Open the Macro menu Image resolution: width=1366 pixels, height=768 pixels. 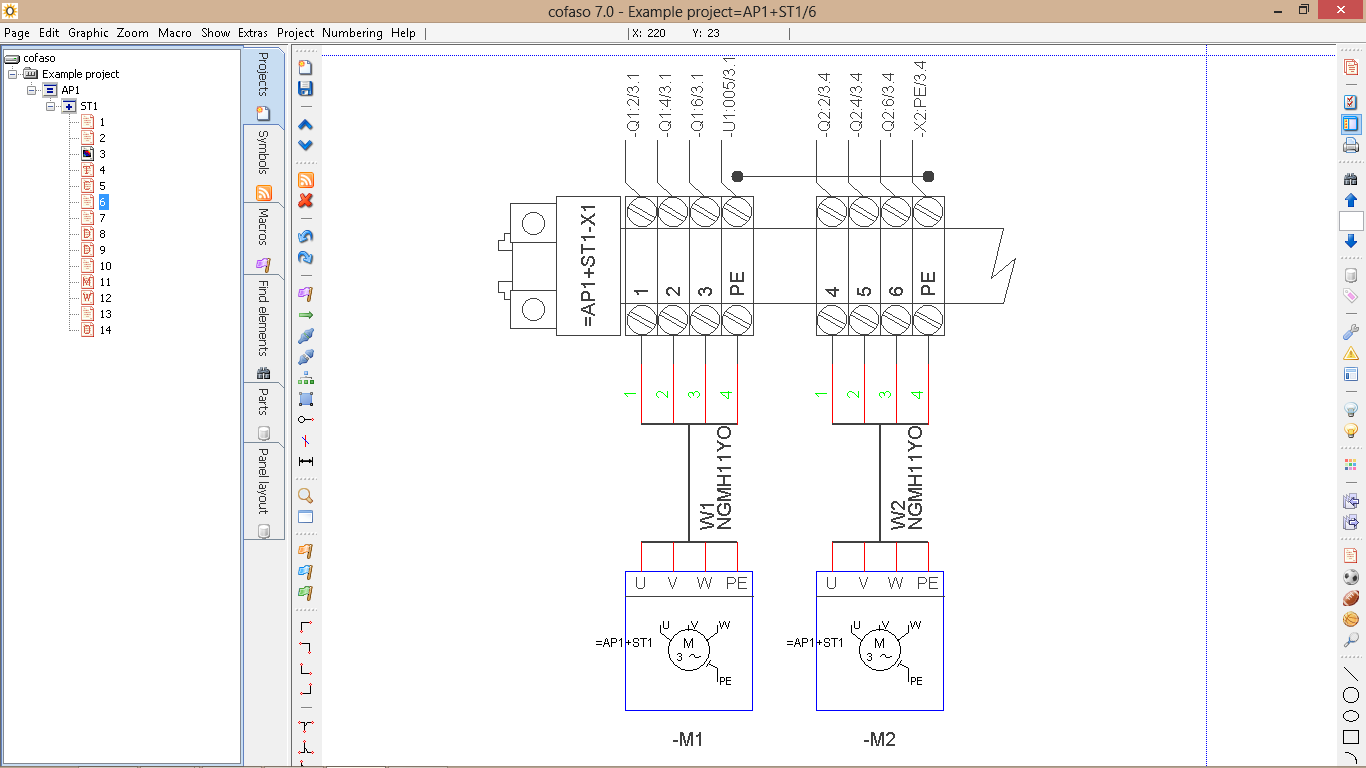tap(174, 33)
